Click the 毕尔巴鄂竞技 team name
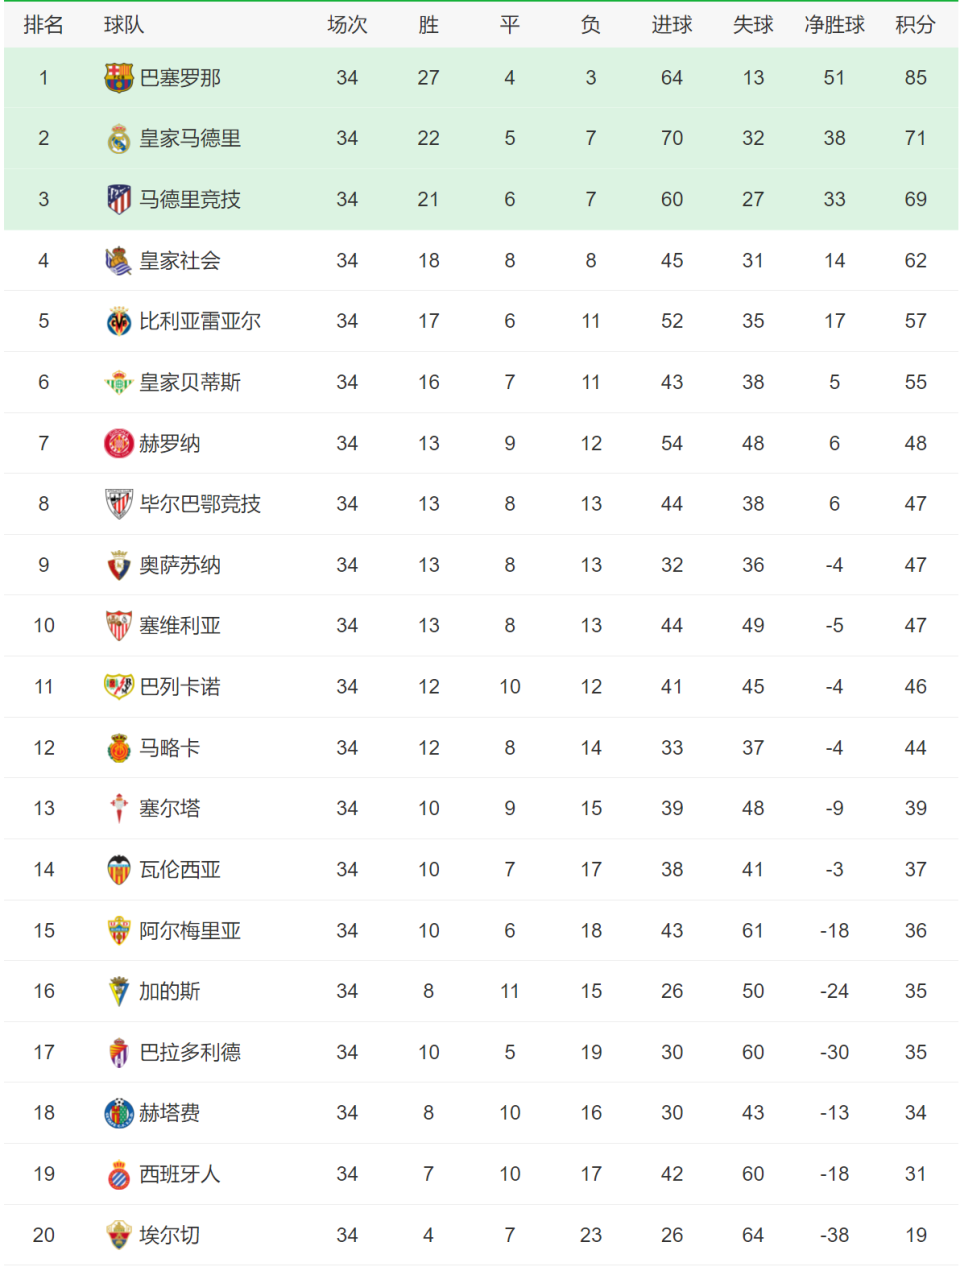 (200, 504)
